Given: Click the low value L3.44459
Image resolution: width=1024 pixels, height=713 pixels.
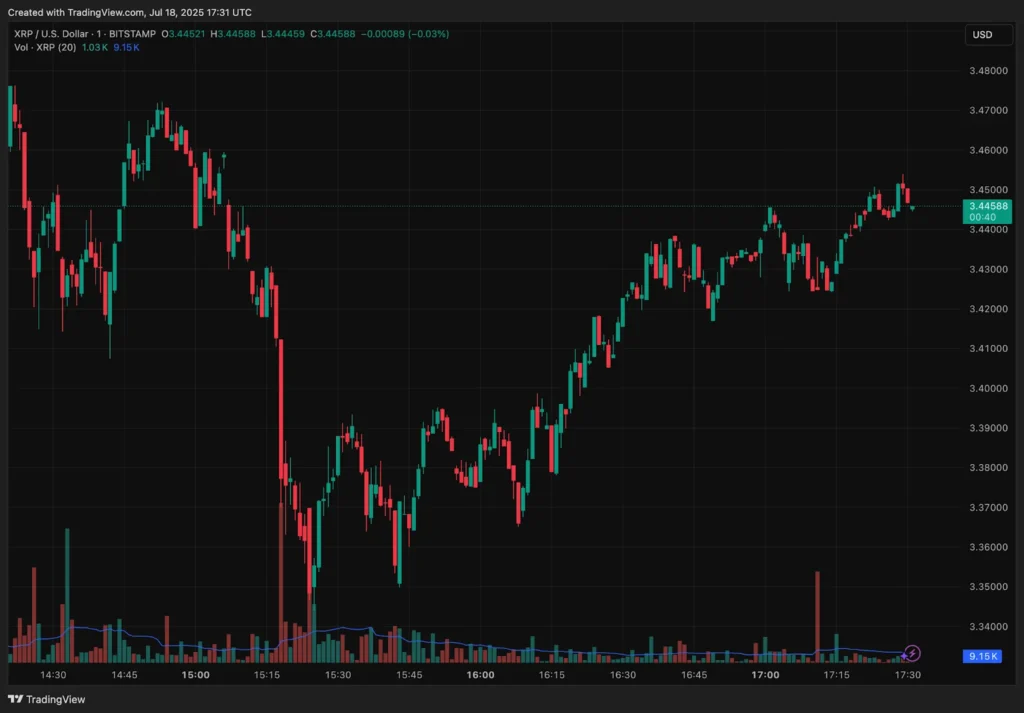Looking at the screenshot, I should (283, 34).
